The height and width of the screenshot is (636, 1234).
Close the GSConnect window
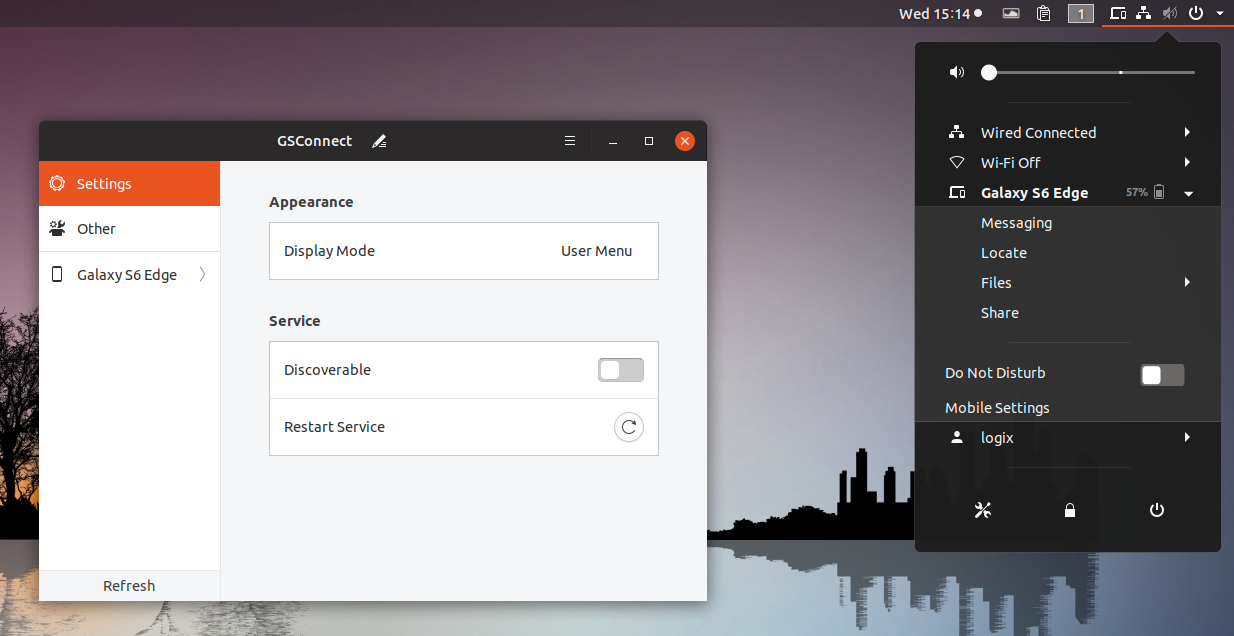coord(685,142)
